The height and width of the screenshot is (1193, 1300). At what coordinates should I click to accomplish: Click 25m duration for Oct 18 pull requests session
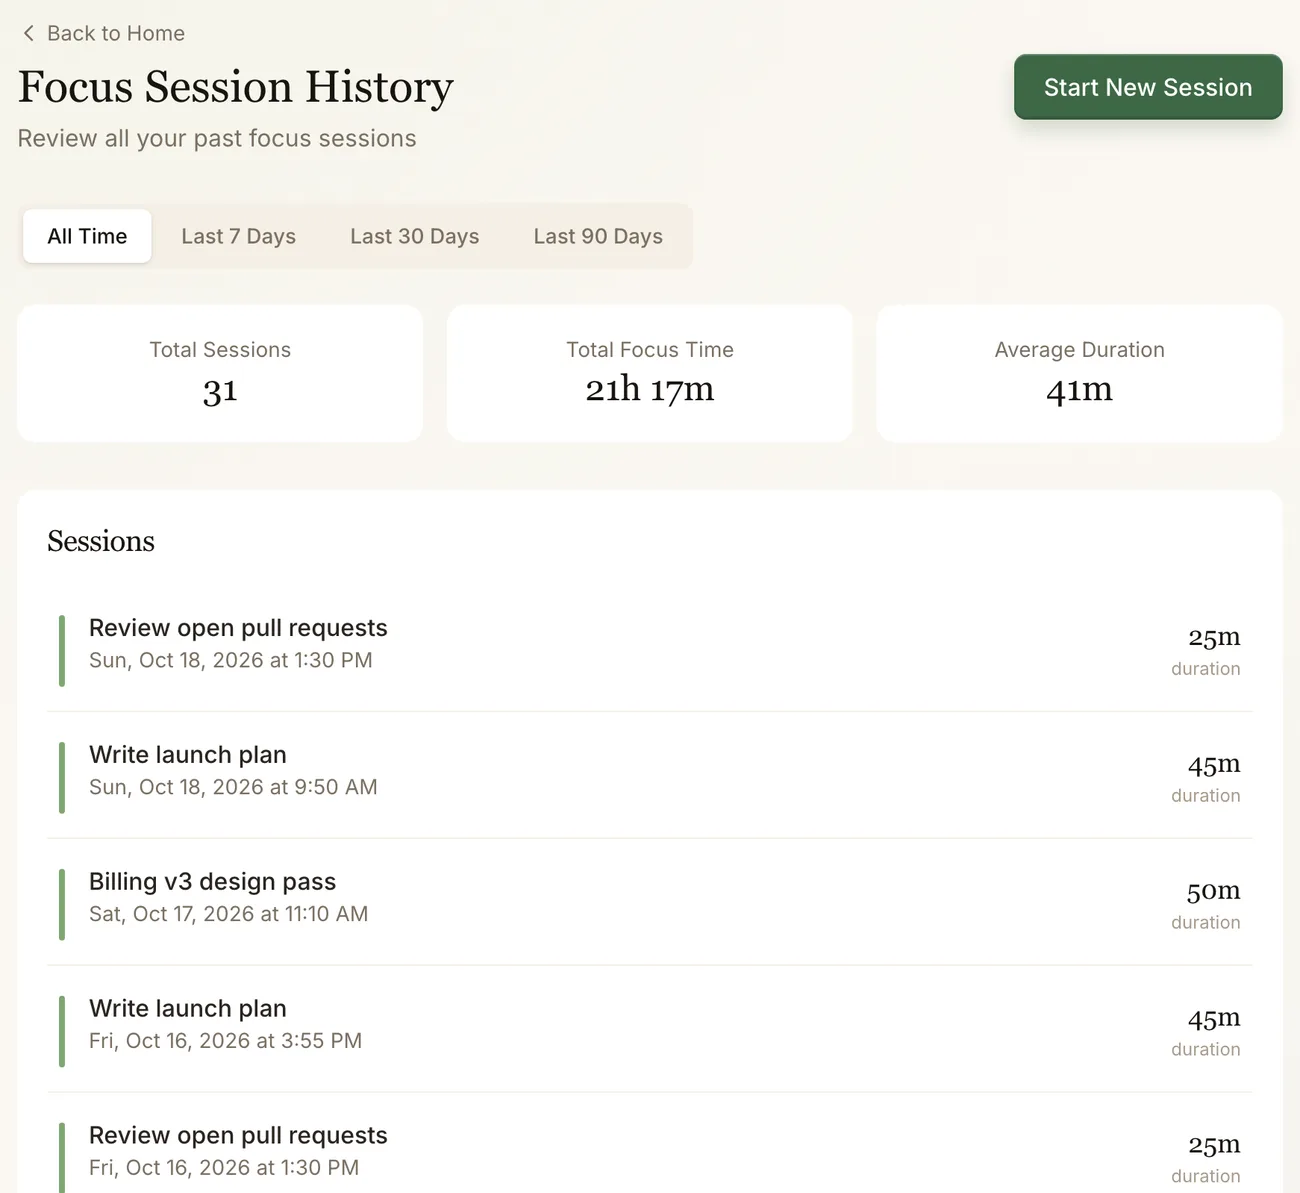click(1214, 636)
